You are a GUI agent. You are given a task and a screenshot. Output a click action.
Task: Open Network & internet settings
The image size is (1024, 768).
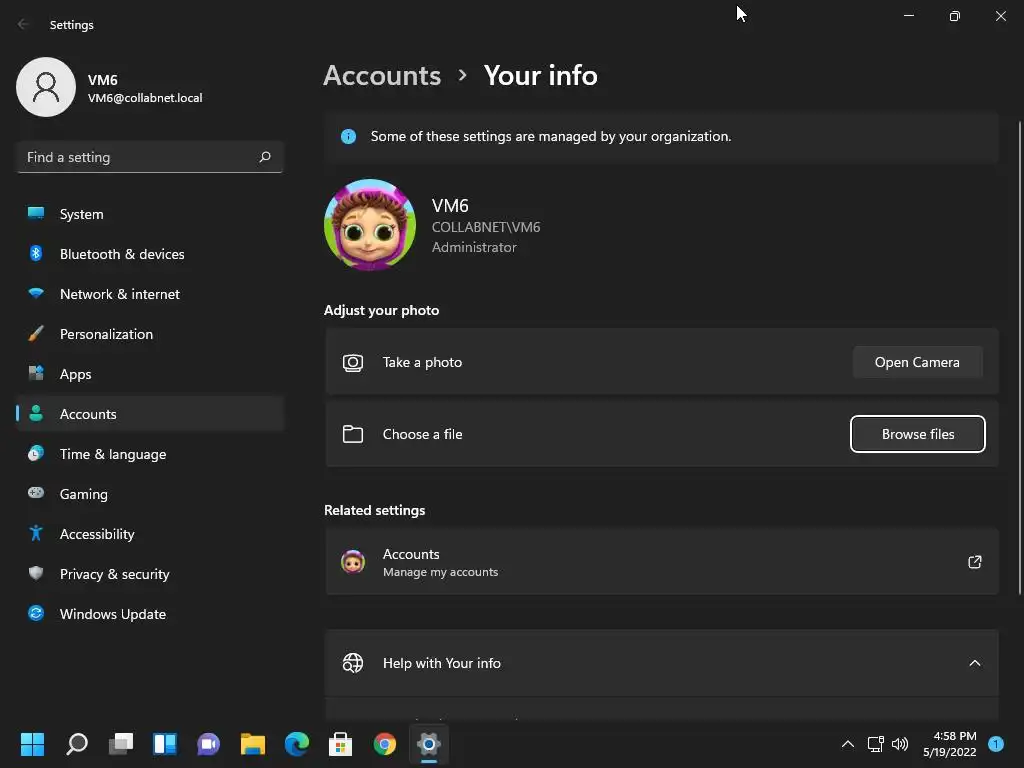pos(150,294)
